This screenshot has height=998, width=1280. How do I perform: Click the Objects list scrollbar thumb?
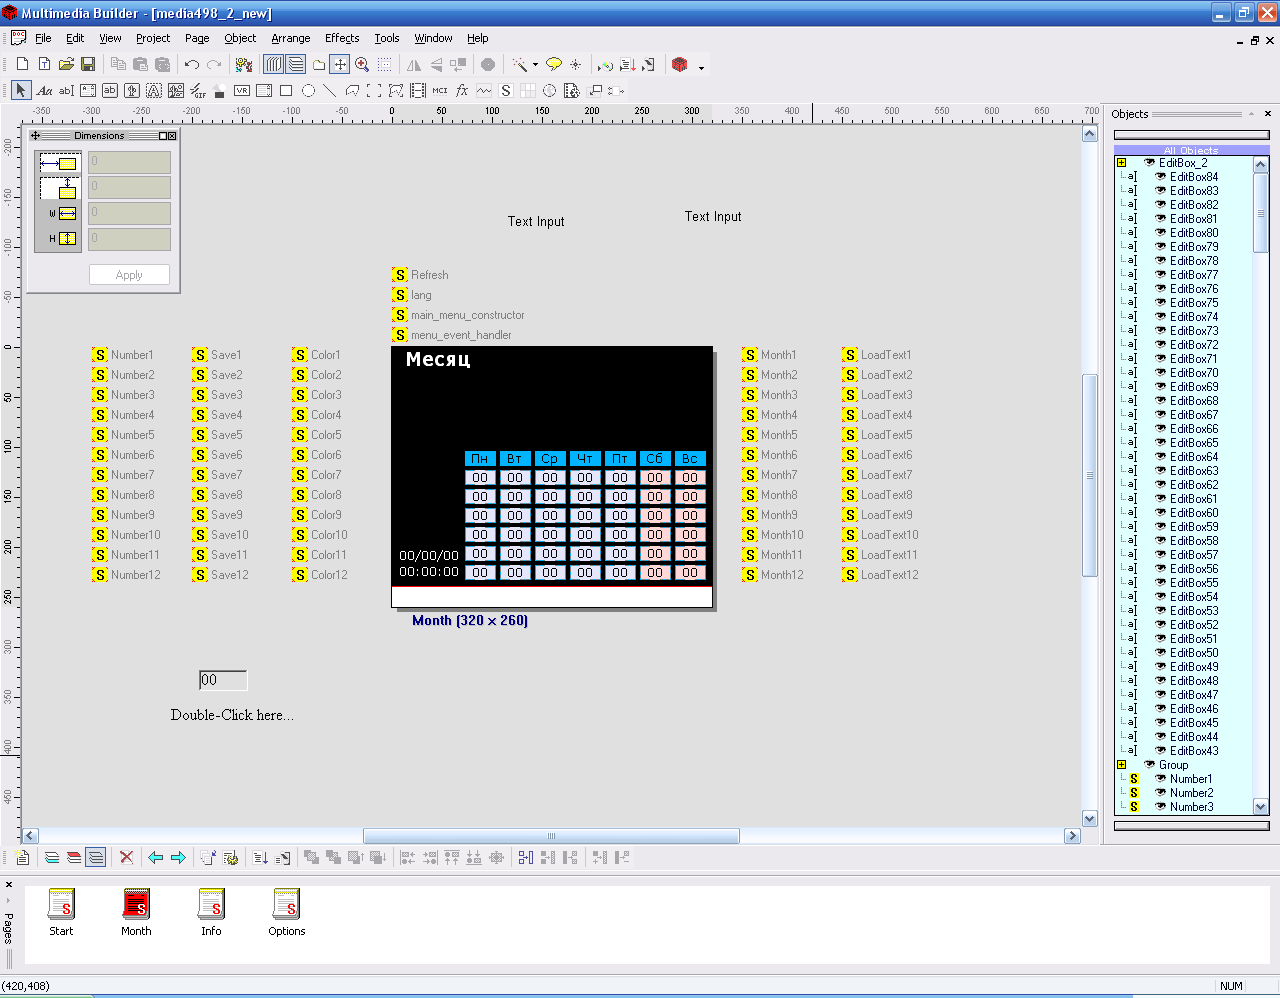[1260, 213]
